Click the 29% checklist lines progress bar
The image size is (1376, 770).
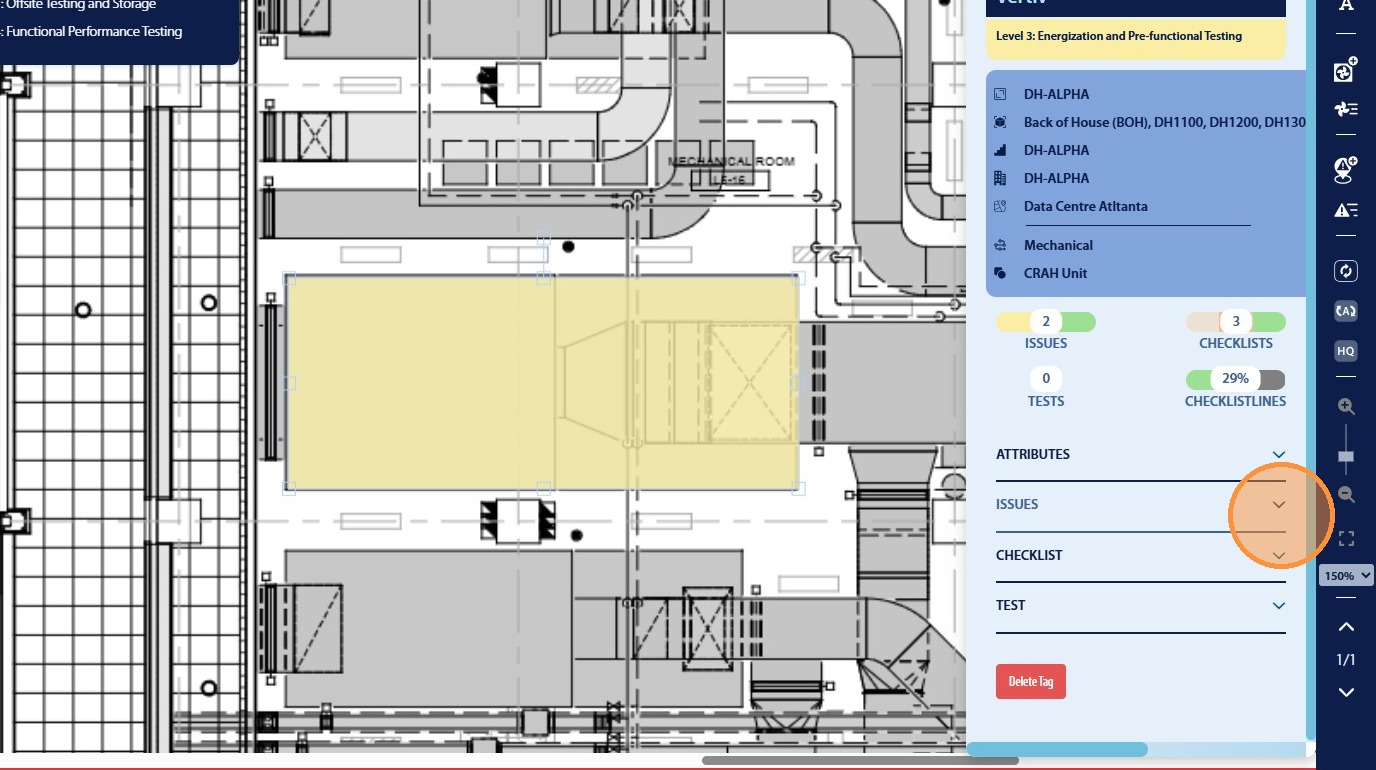(1236, 380)
